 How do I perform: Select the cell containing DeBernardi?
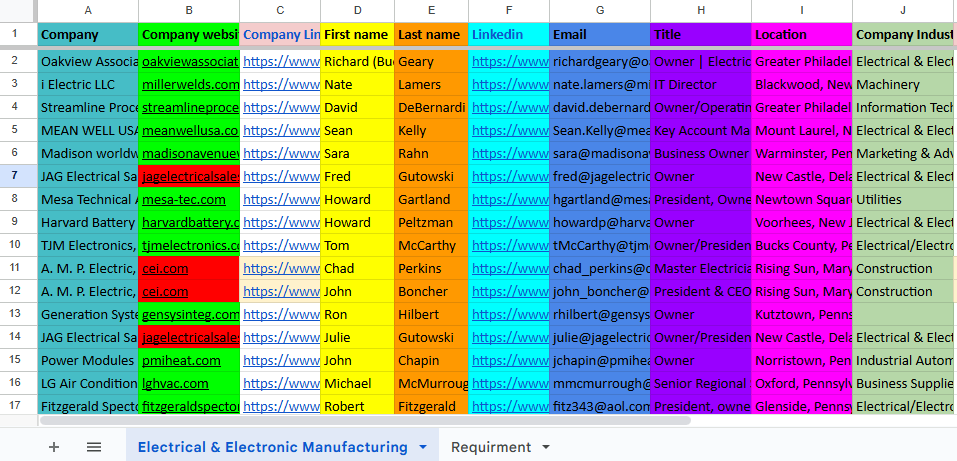[x=431, y=108]
